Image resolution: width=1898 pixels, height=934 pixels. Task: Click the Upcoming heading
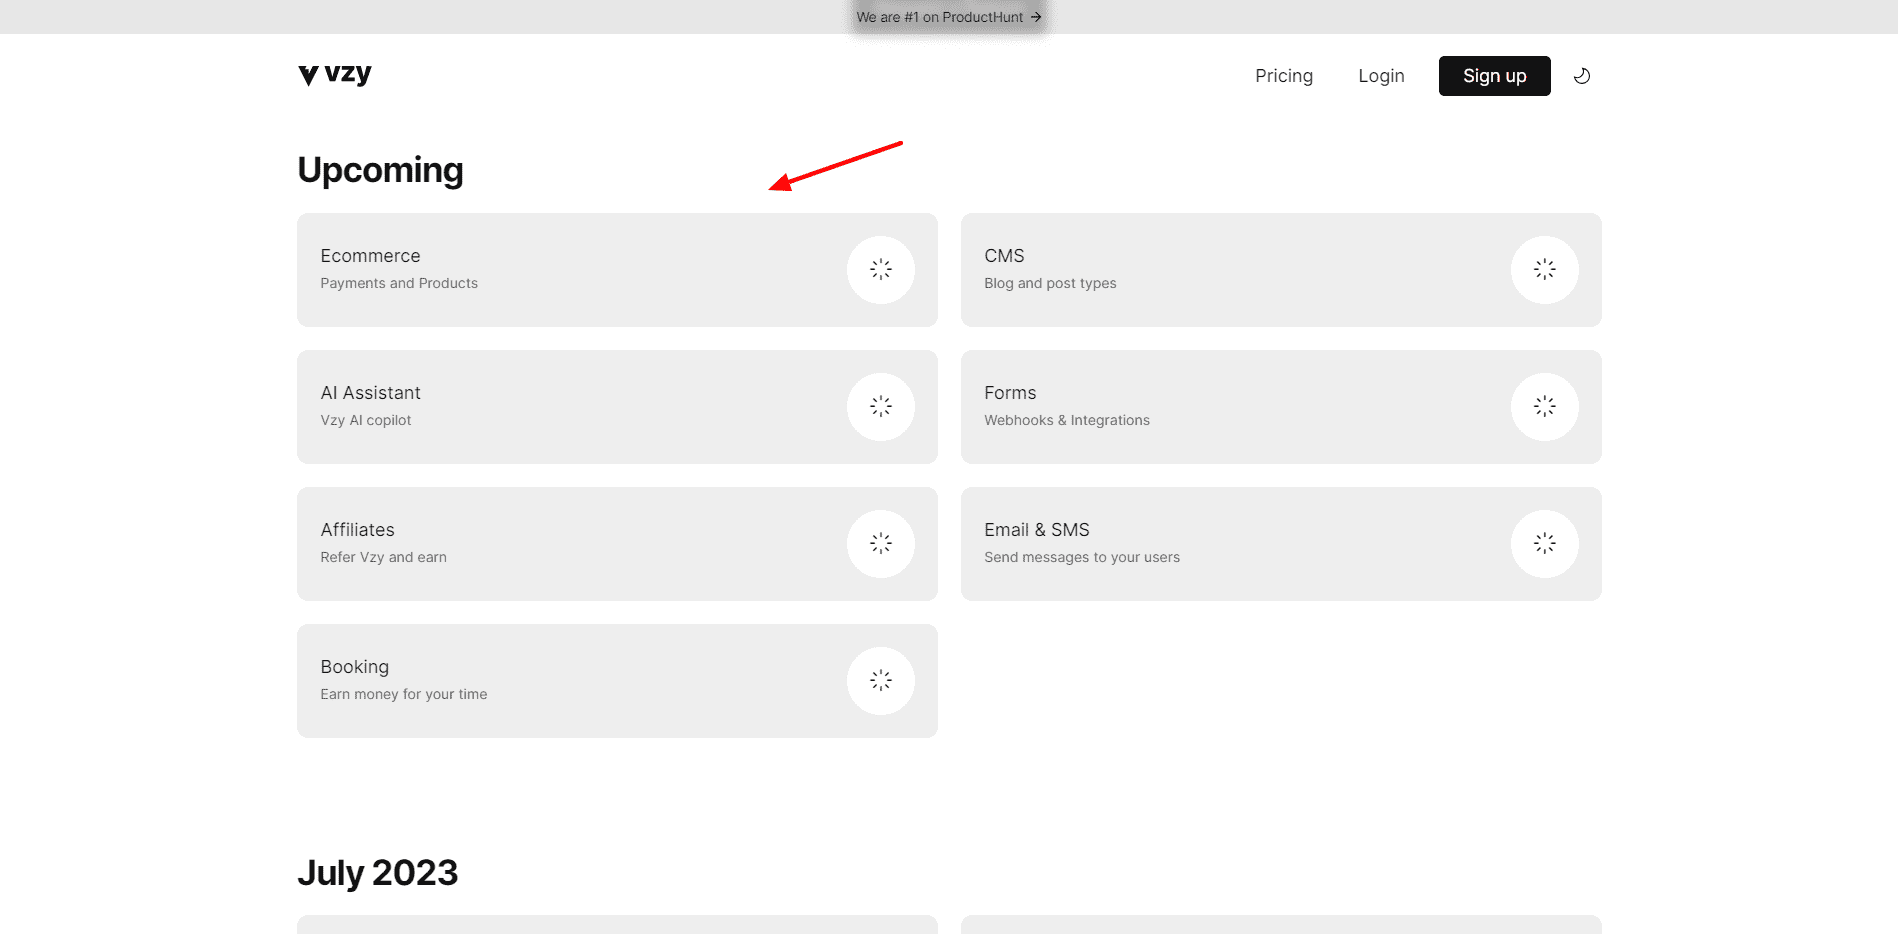(x=380, y=170)
